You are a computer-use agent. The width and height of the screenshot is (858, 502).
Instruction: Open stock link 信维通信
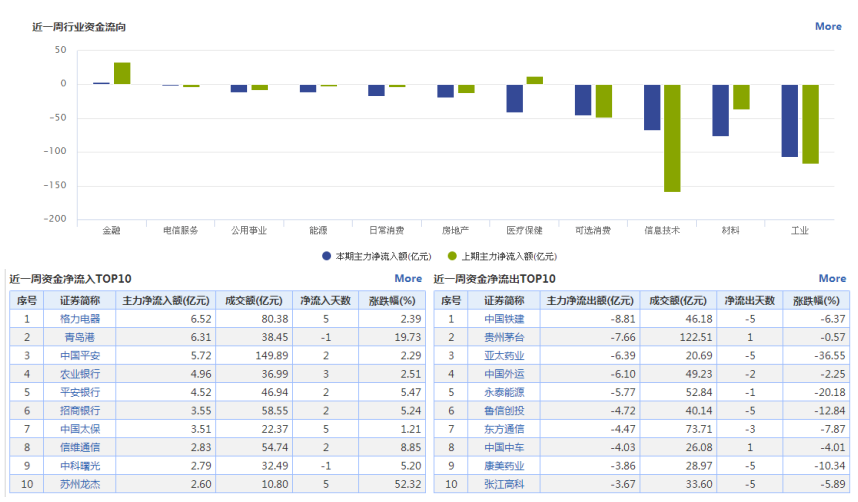pos(80,447)
